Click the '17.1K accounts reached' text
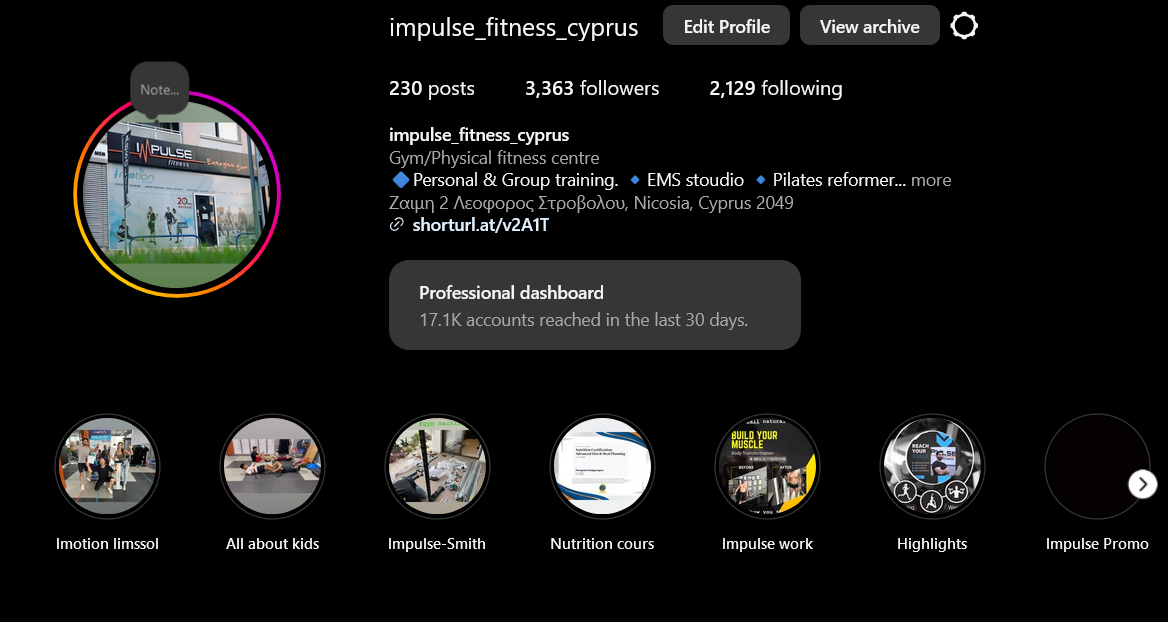1168x622 pixels. 583,320
